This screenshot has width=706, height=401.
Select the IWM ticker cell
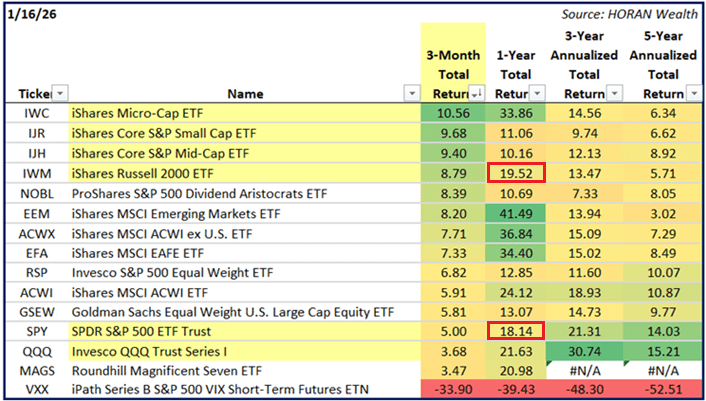(37, 173)
